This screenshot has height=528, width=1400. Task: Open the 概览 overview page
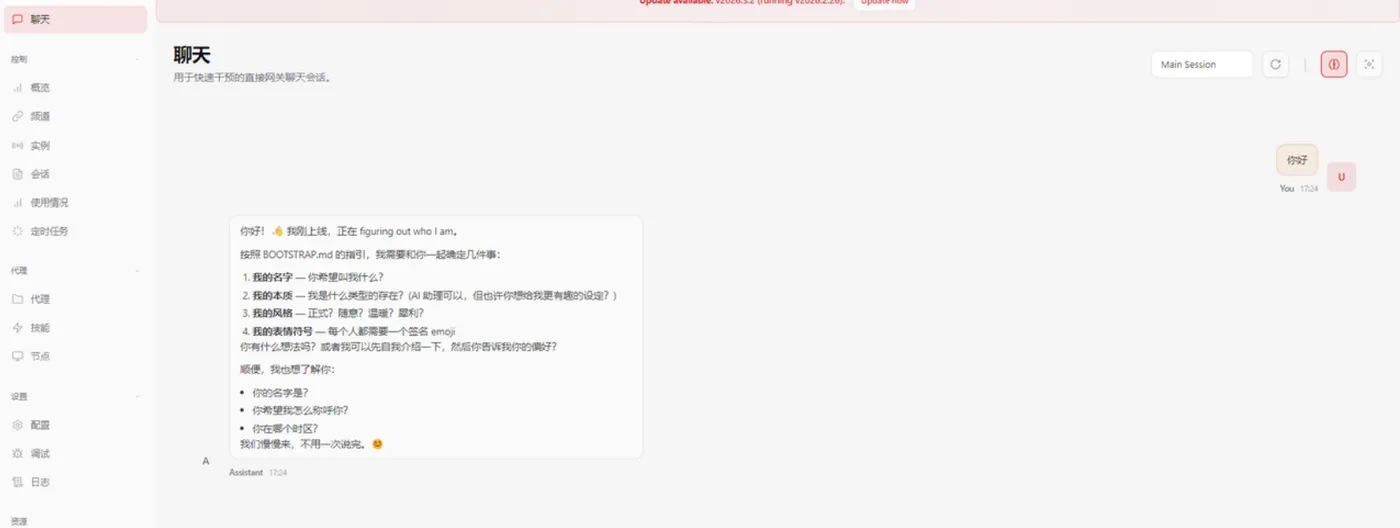(x=76, y=88)
